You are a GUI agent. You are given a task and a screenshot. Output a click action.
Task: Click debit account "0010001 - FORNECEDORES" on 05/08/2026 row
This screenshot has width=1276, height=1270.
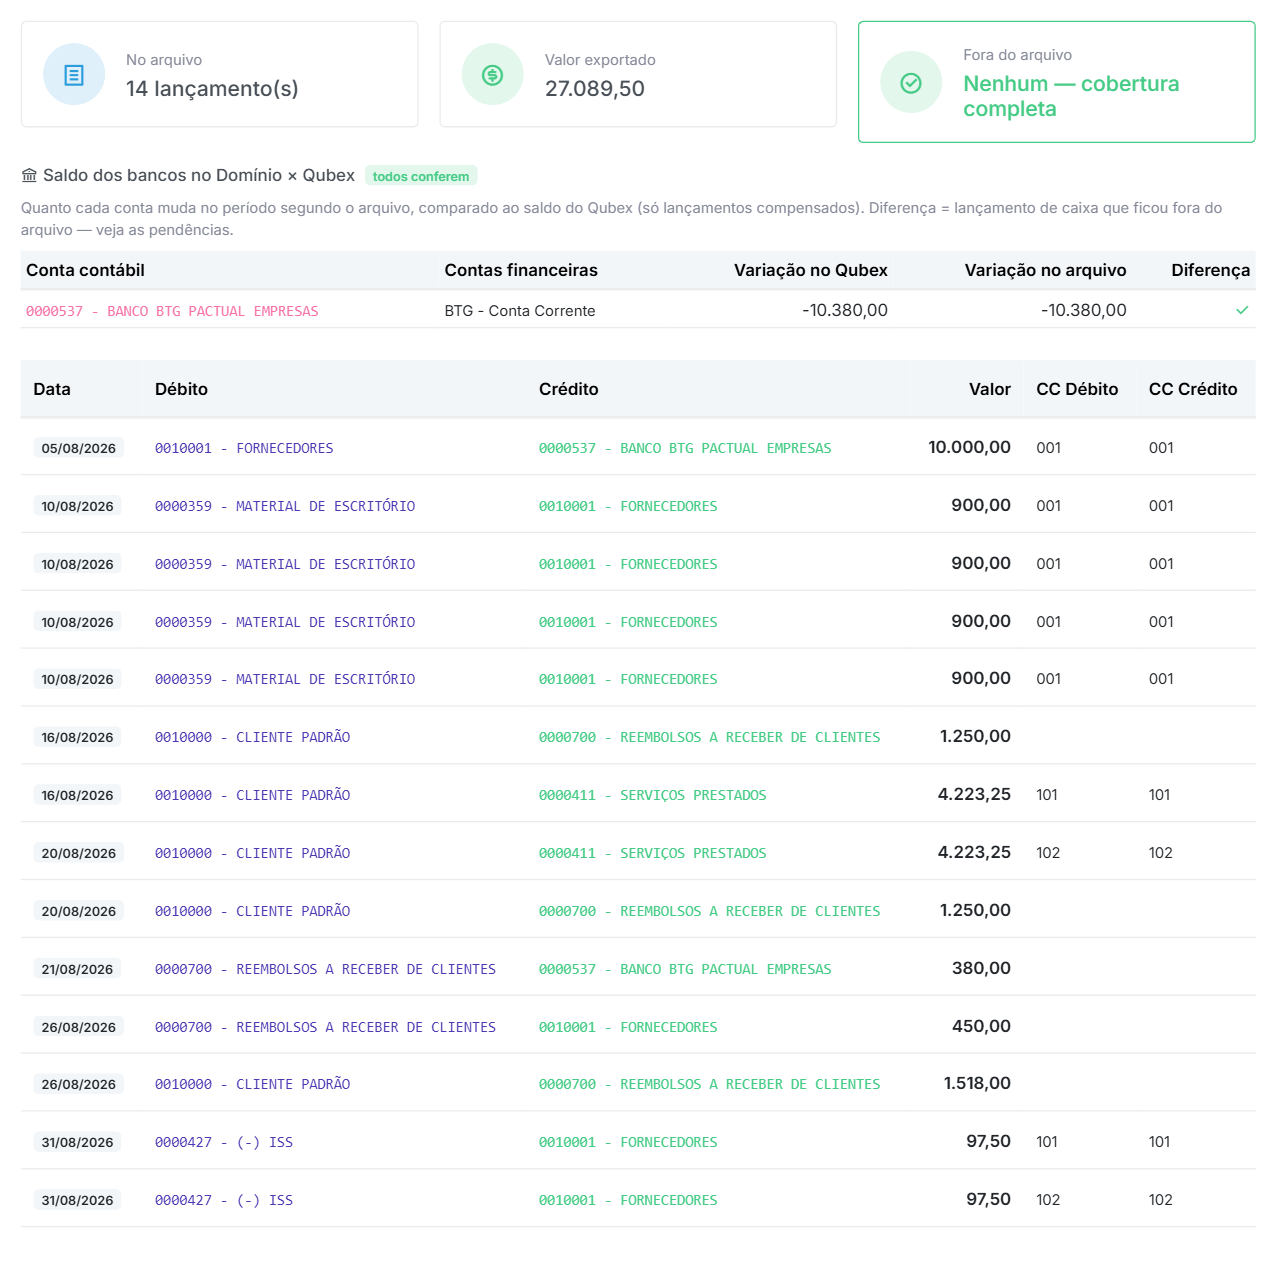pos(244,448)
